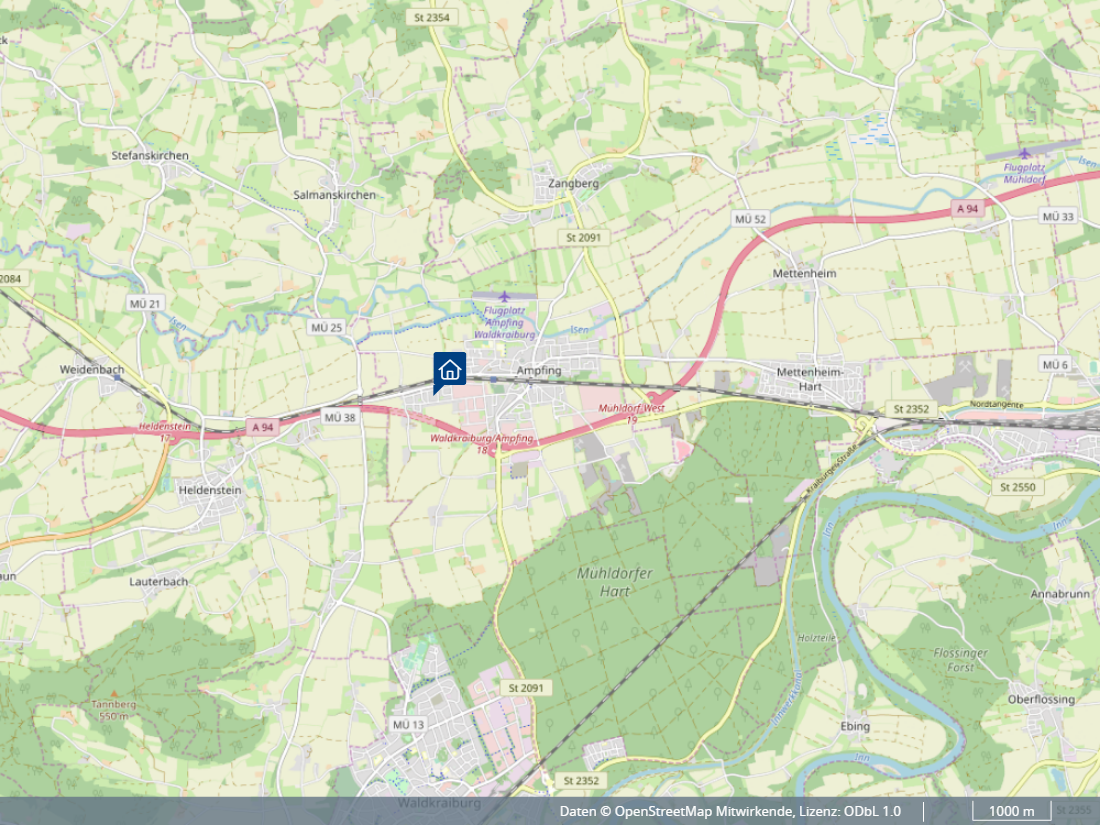Click the Mettenheim-Hart town label

click(x=810, y=379)
